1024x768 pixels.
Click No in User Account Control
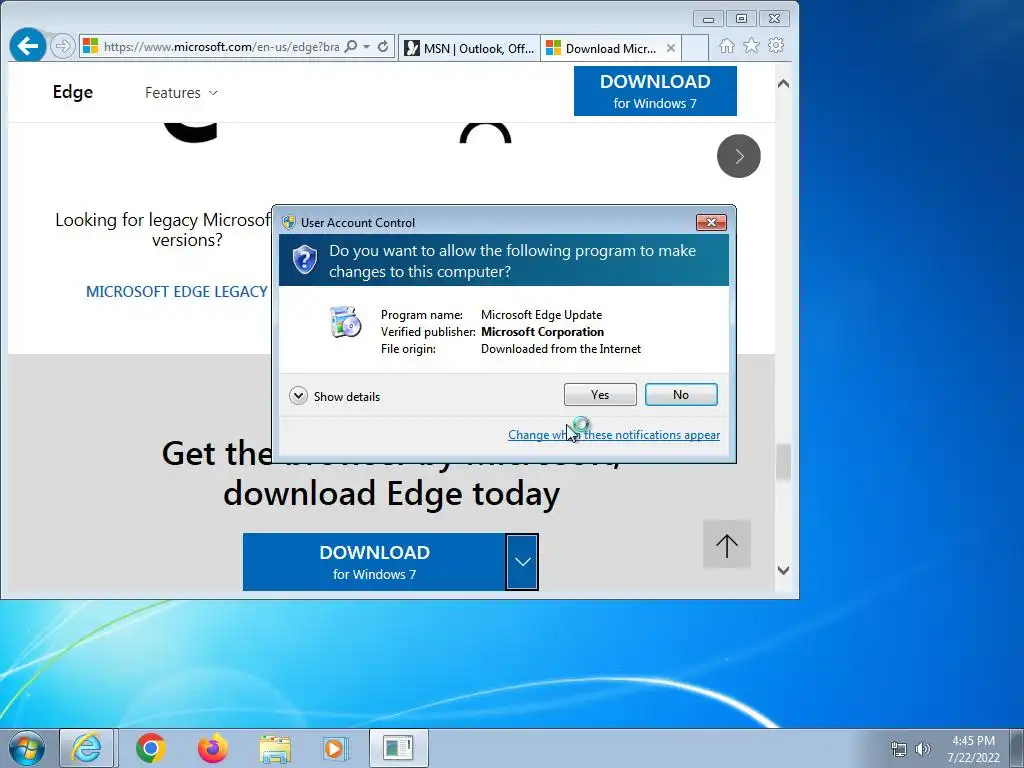(681, 394)
